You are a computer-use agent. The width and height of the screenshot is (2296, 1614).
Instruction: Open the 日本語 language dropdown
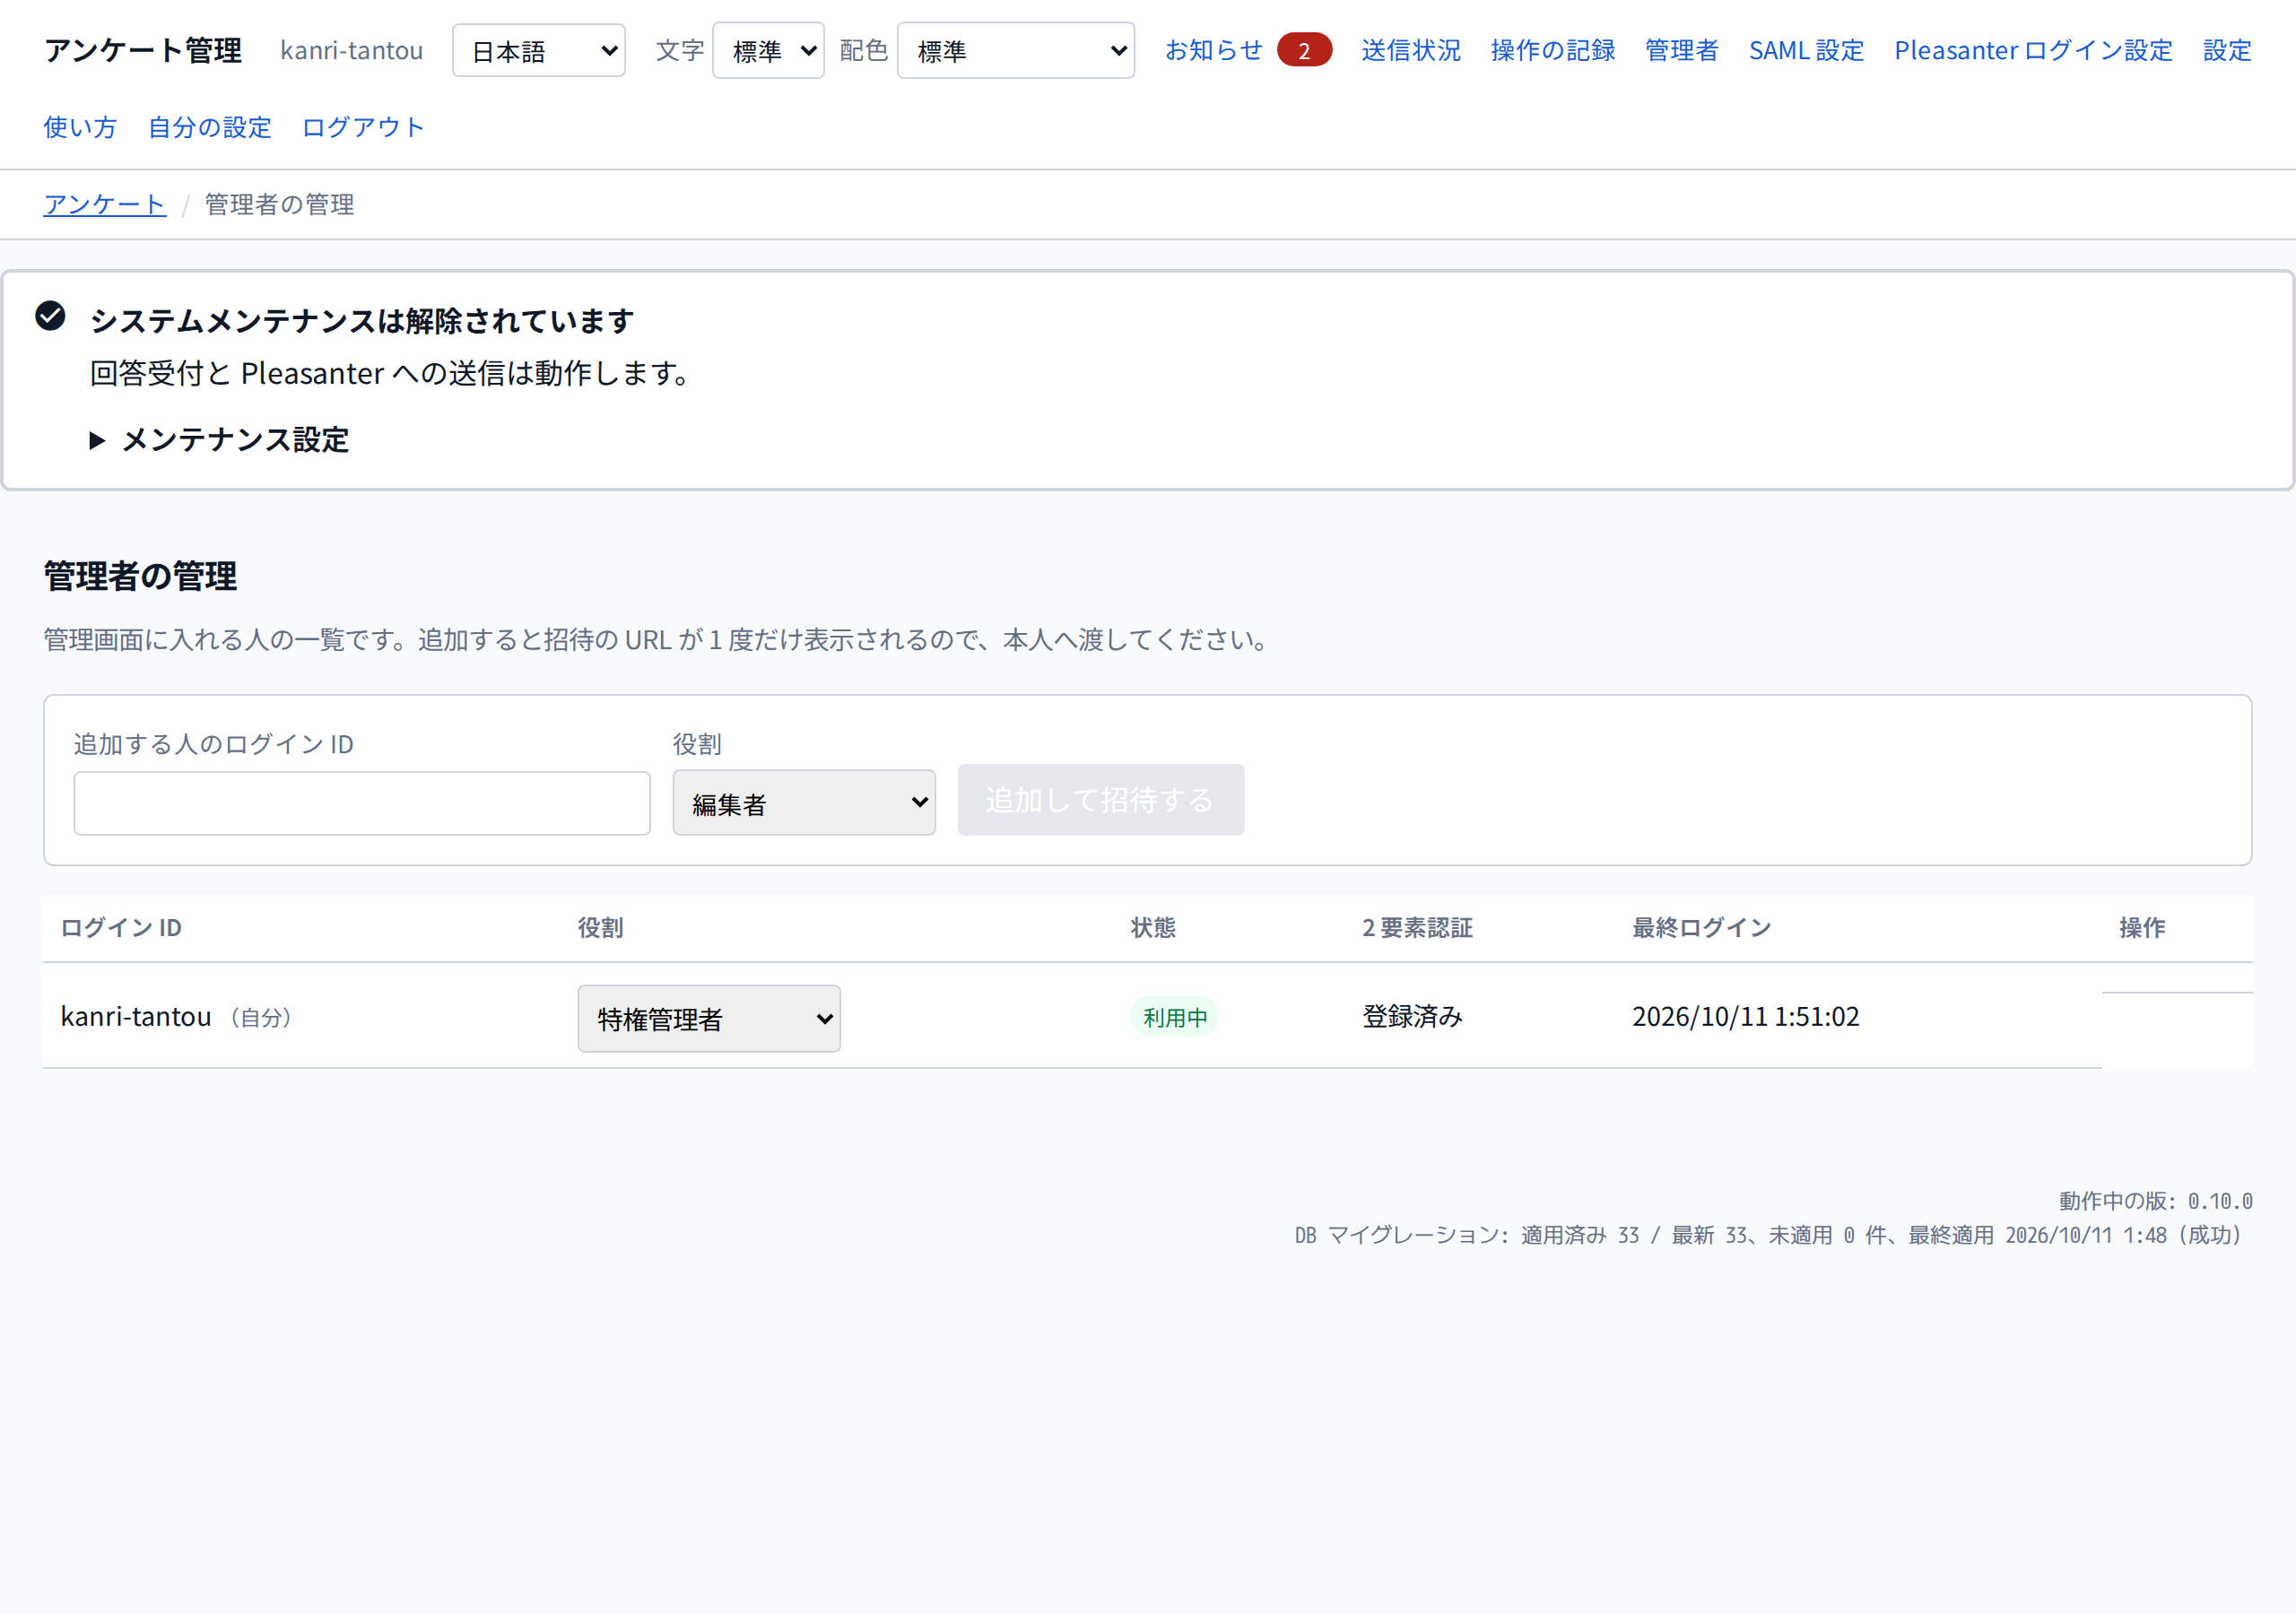click(x=539, y=51)
